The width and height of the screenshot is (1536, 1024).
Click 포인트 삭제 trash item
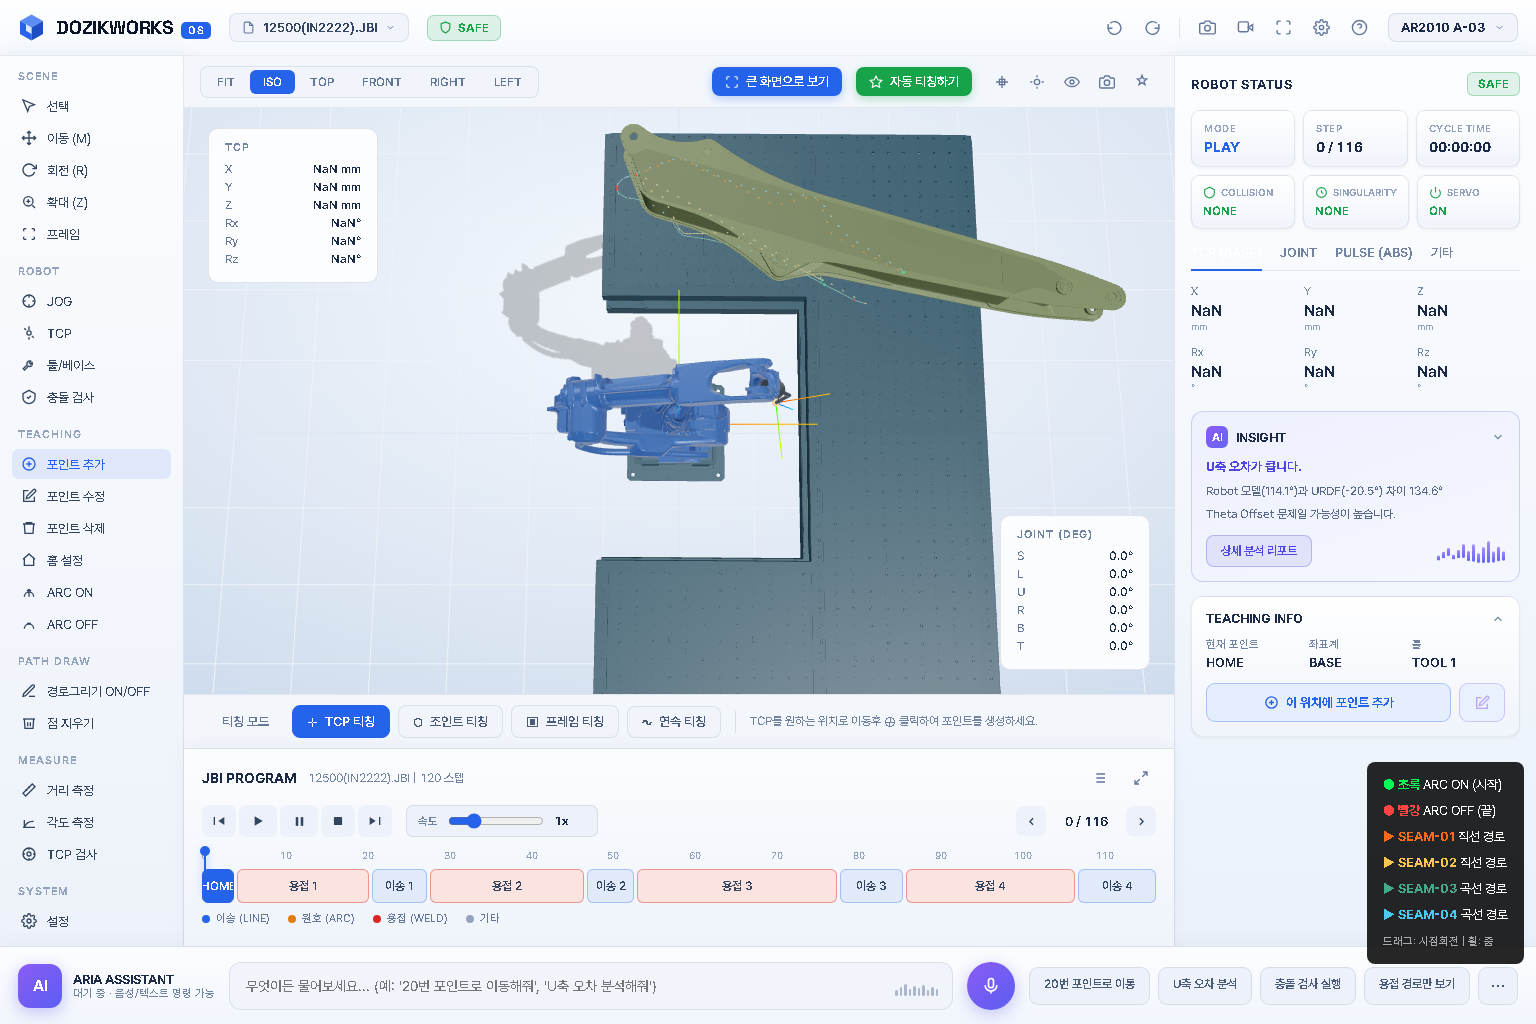[91, 528]
